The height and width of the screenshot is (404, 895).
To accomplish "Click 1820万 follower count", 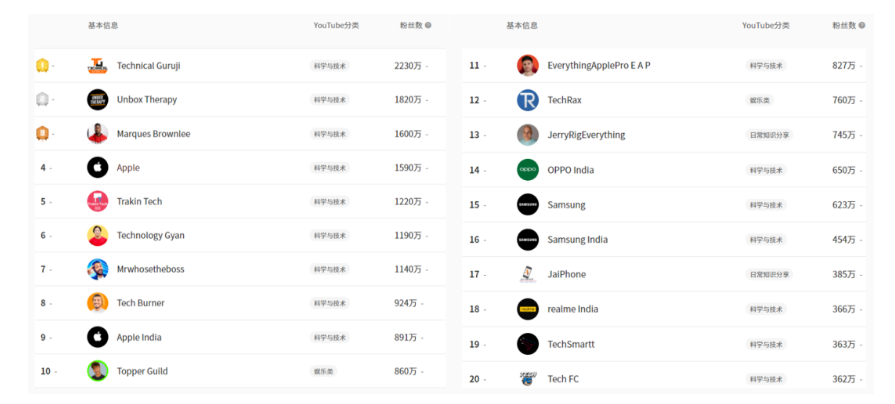I will point(408,99).
